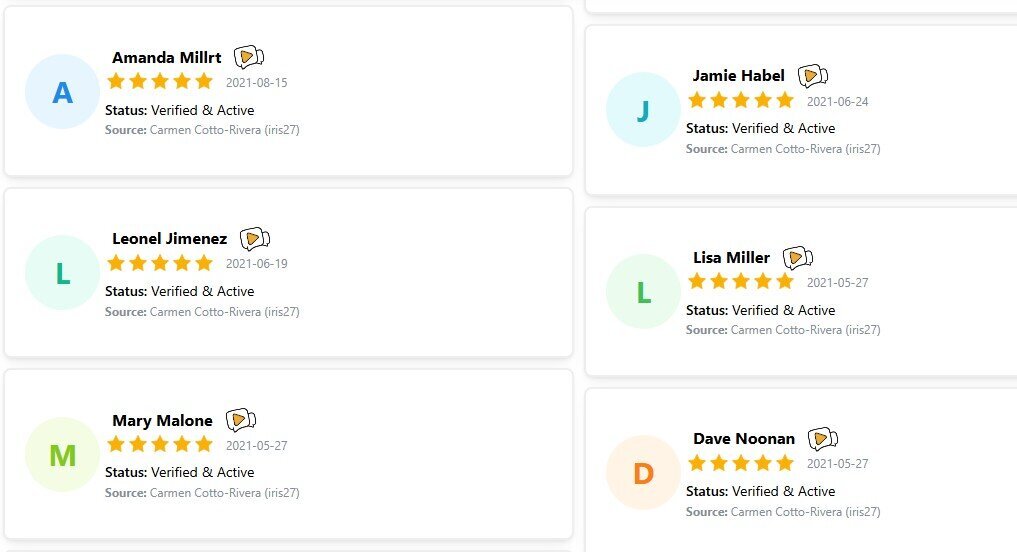Click Status Verified & Active in Lisa Miller's card
This screenshot has width=1017, height=552.
761,310
